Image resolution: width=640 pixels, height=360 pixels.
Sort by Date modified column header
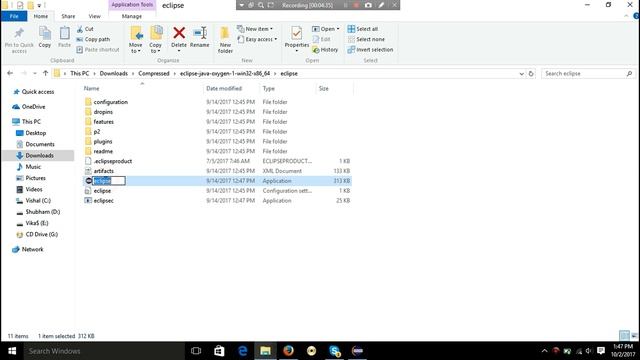point(224,88)
